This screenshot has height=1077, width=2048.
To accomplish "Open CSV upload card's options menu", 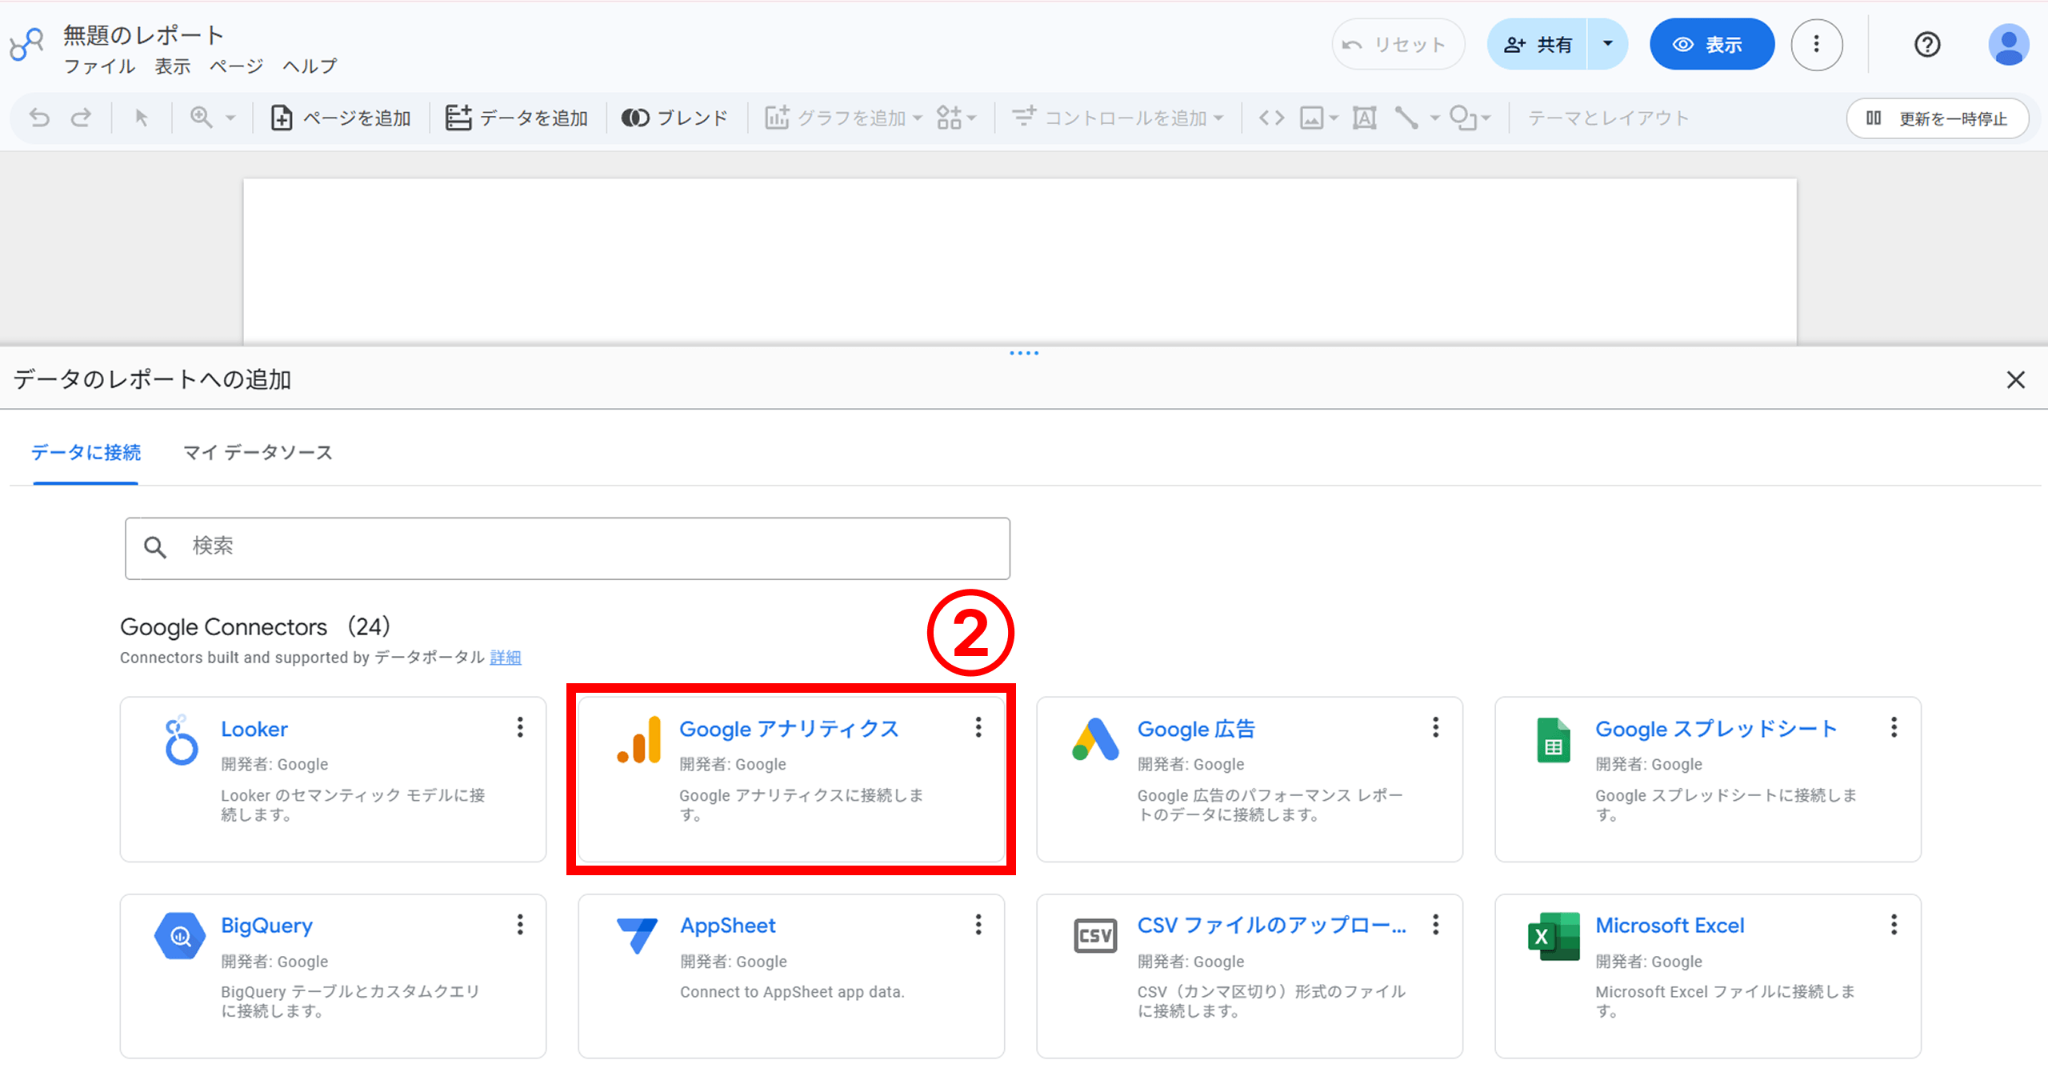I will pos(1436,925).
